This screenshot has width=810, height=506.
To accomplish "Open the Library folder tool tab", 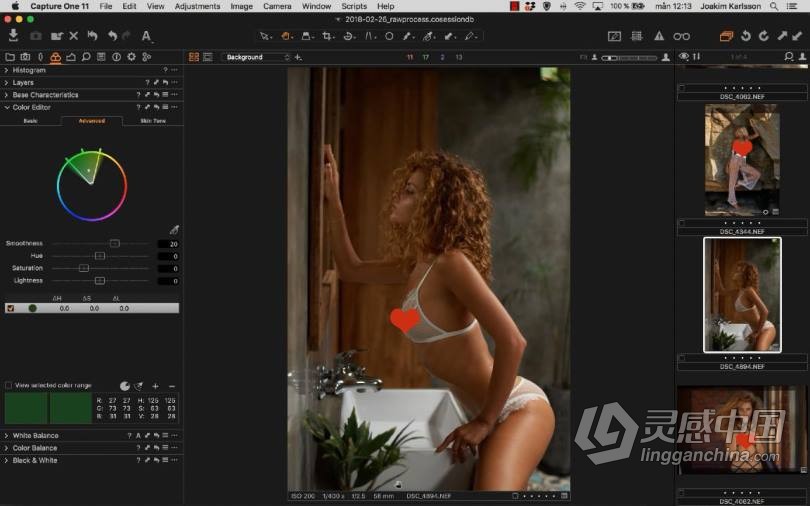I will tap(10, 57).
